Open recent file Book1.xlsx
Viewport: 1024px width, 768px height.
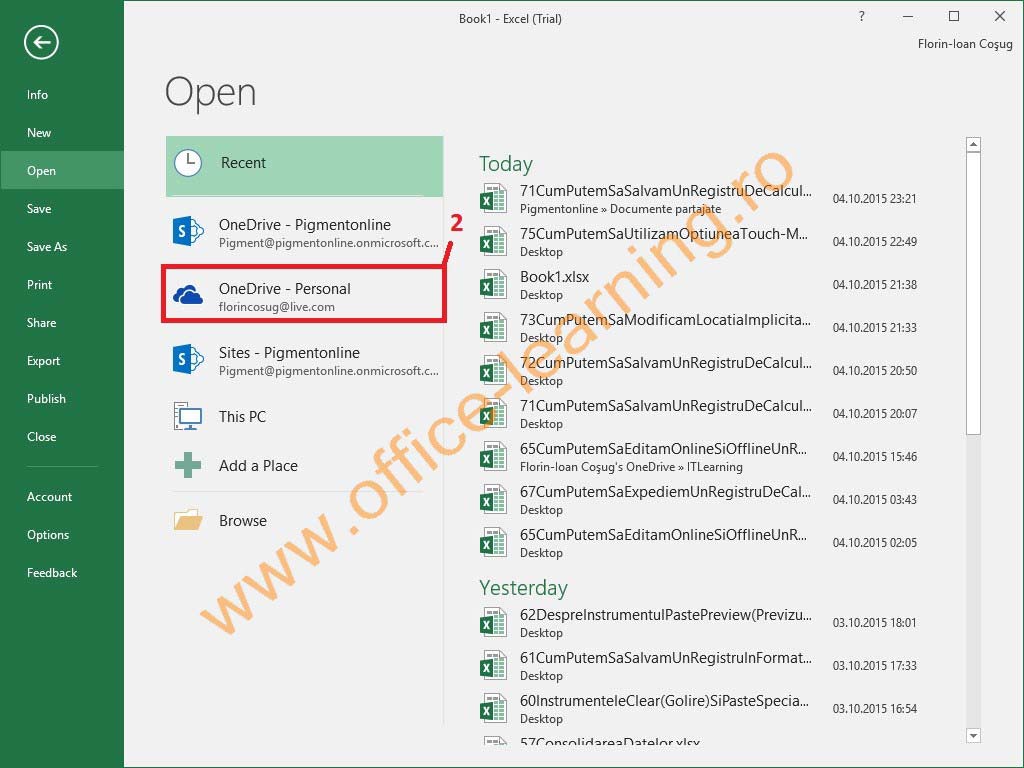coord(699,285)
